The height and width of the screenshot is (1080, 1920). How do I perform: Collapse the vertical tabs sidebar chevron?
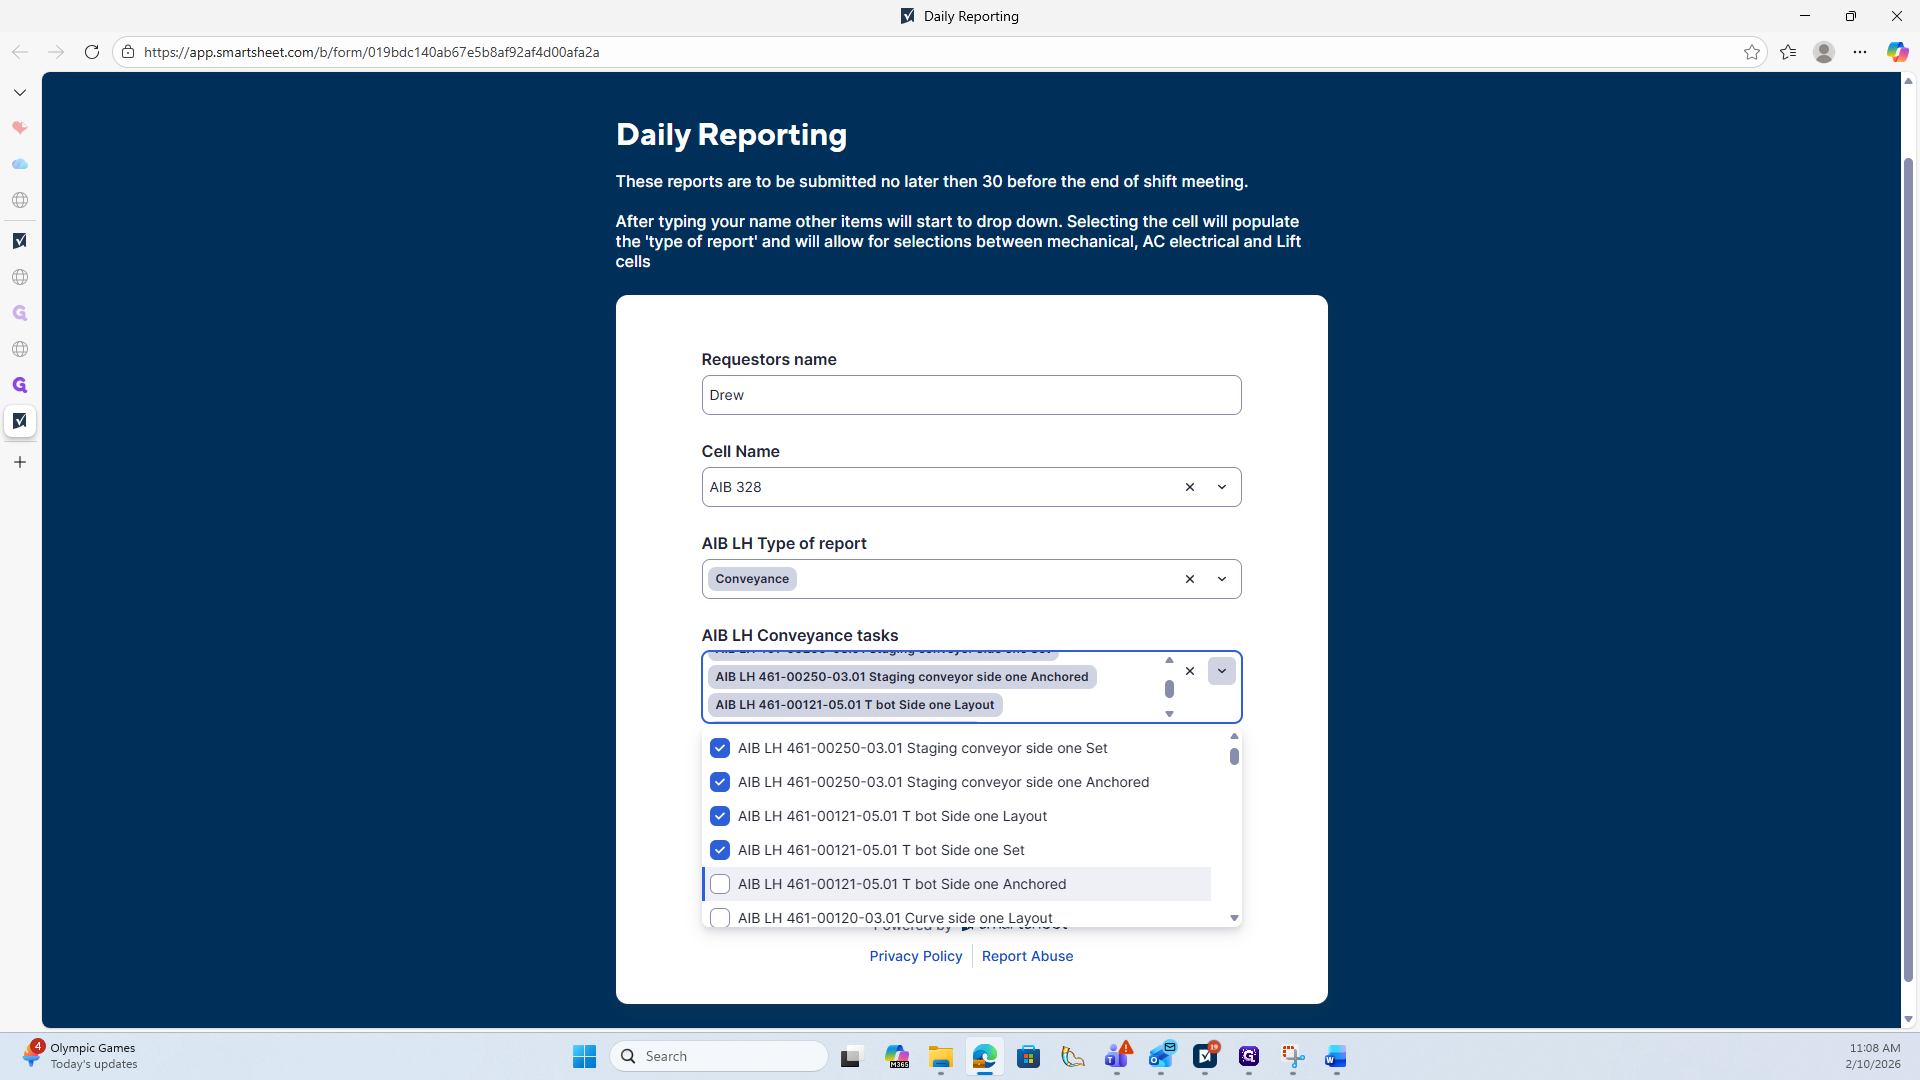(x=20, y=92)
